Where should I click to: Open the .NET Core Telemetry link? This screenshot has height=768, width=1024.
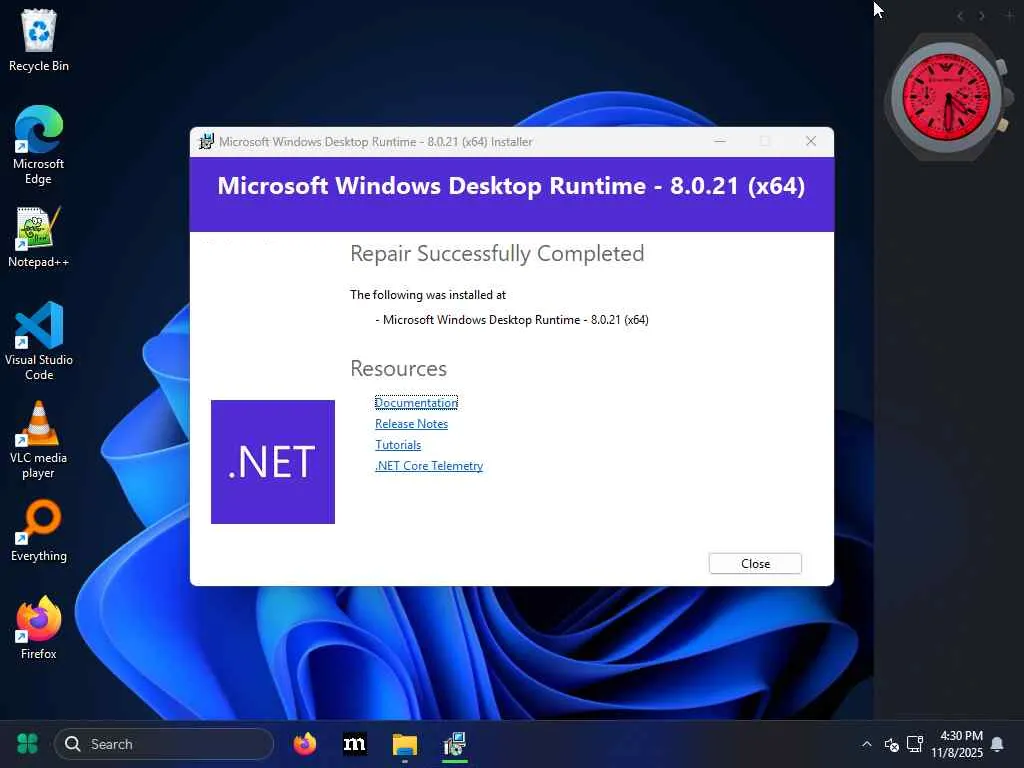point(429,466)
